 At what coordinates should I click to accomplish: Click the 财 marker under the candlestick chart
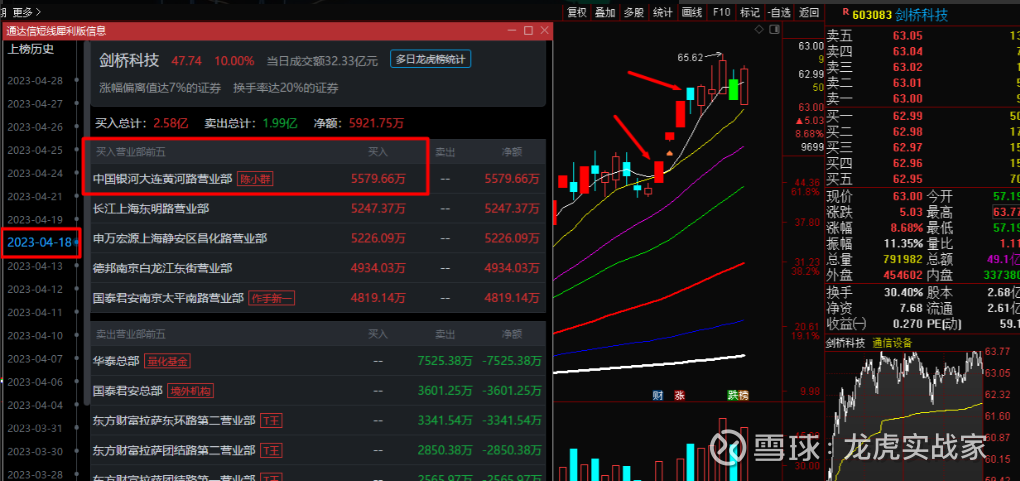coord(658,395)
